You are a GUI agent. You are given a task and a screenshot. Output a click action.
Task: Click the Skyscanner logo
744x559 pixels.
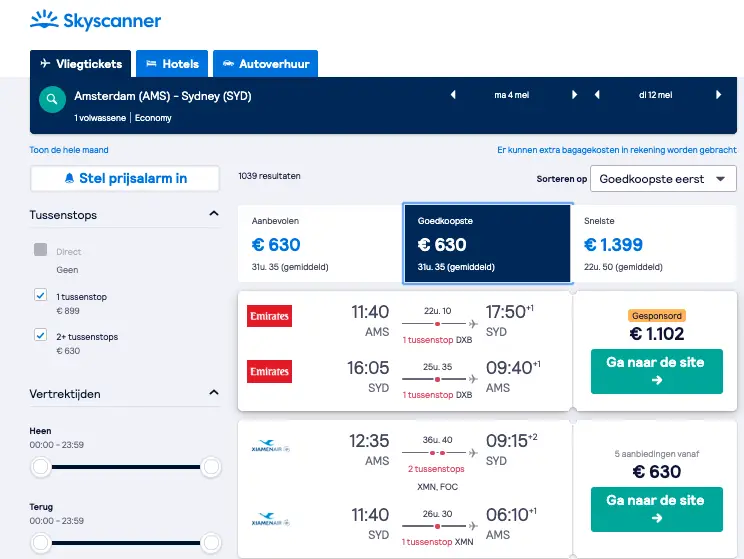95,20
